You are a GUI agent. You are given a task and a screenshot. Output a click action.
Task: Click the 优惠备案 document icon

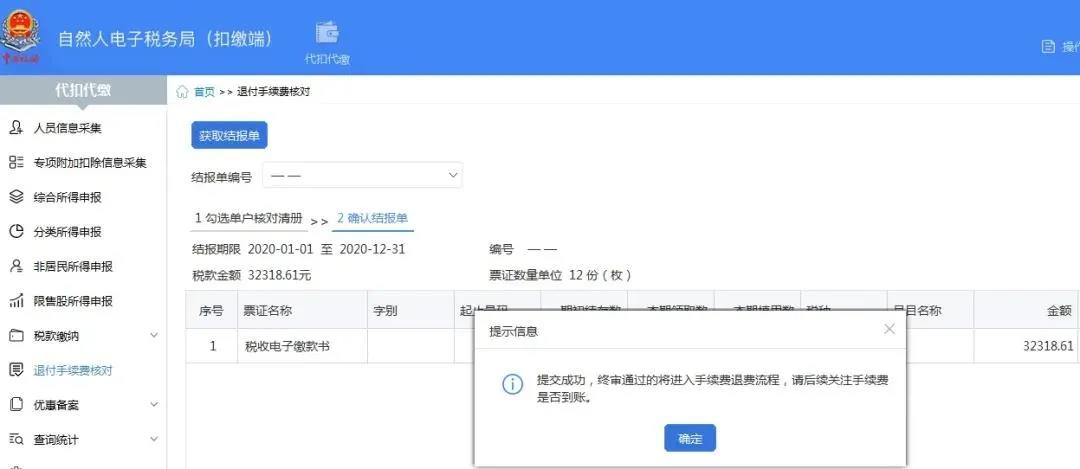point(17,405)
